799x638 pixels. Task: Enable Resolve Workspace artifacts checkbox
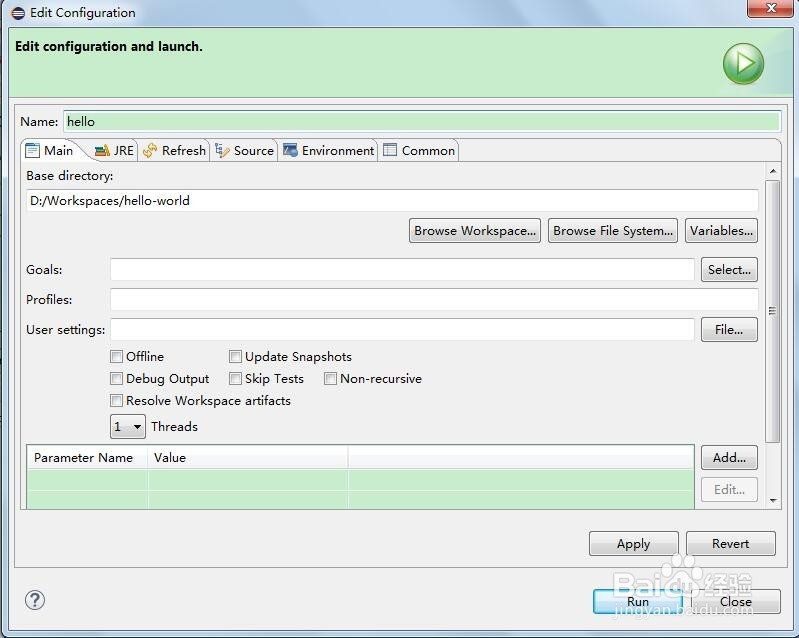(116, 401)
